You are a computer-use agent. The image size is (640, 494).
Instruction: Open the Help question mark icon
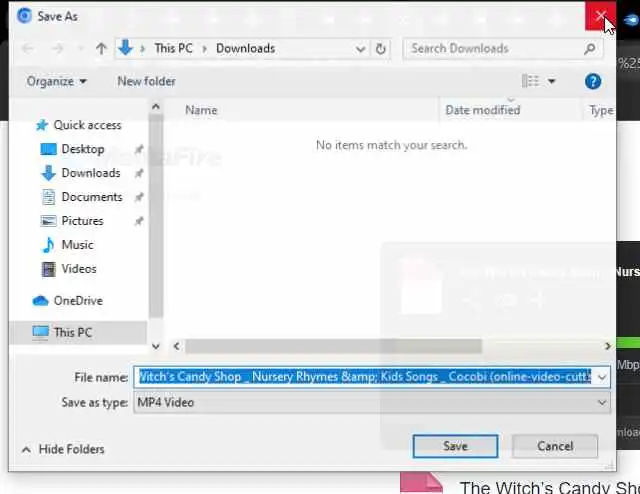(x=593, y=81)
